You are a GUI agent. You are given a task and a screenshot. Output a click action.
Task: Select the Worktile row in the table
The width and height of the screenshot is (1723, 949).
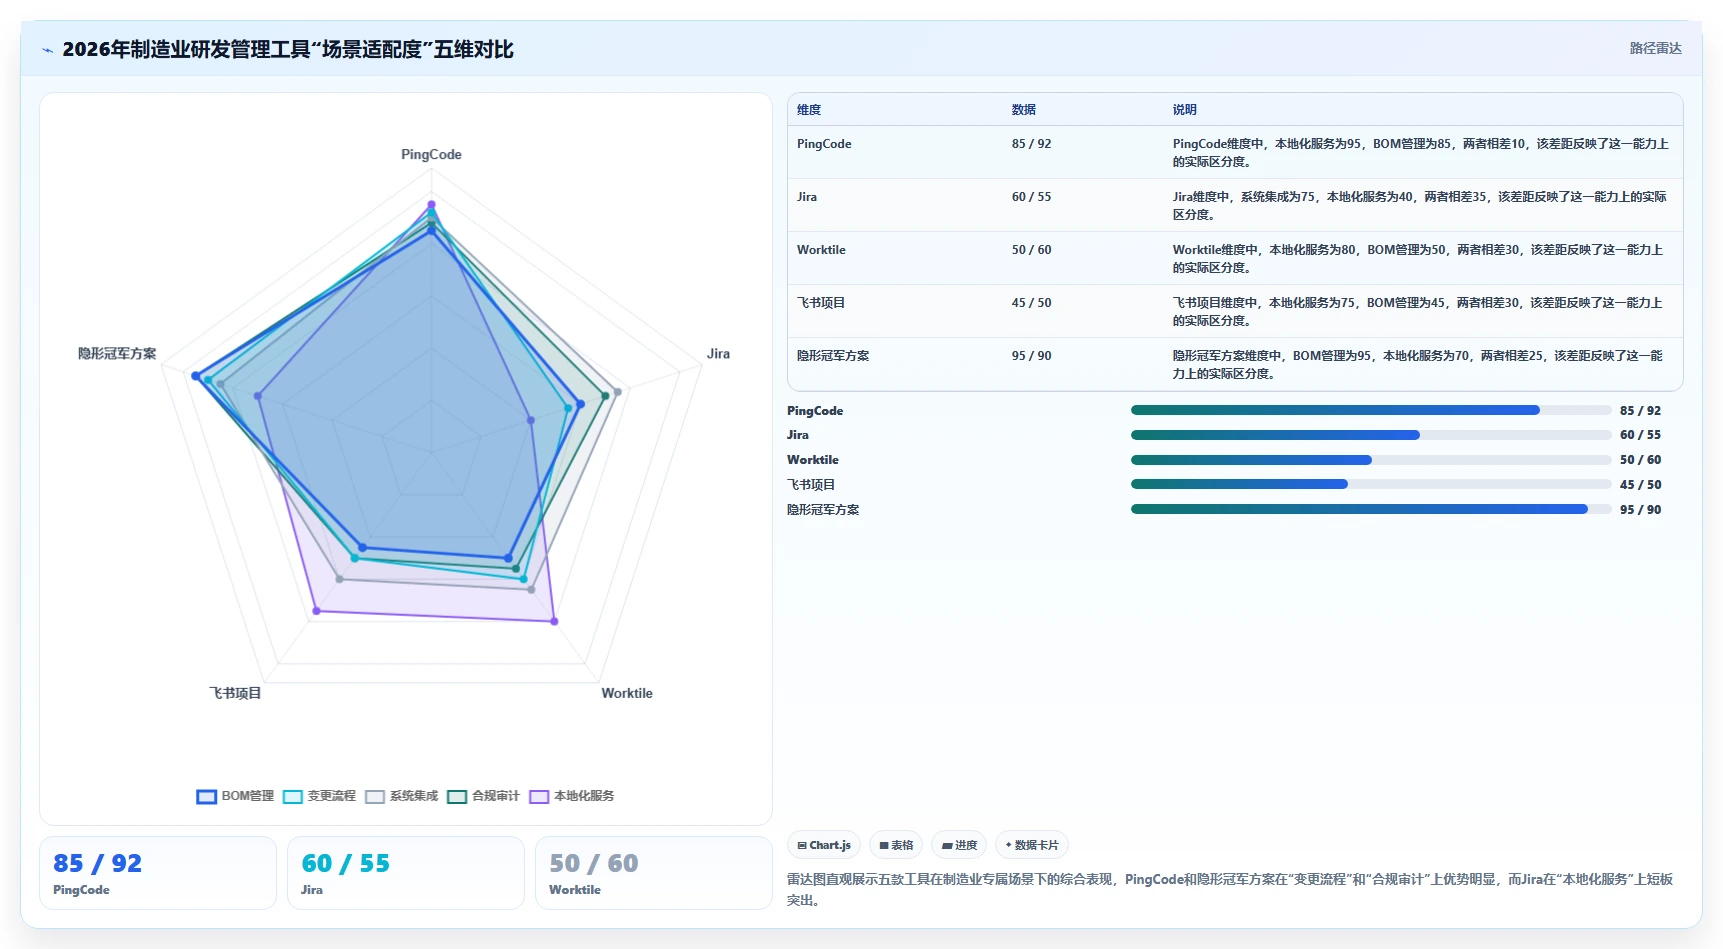coord(1235,258)
